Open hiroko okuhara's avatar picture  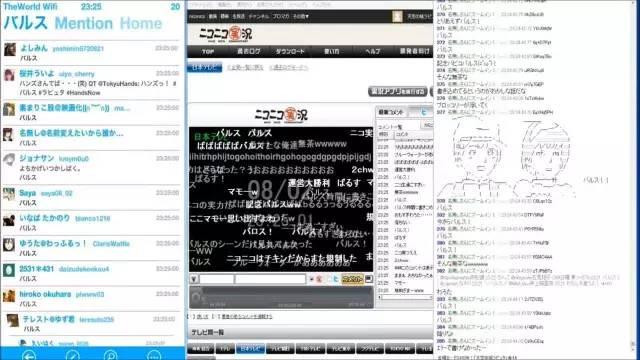tap(9, 296)
